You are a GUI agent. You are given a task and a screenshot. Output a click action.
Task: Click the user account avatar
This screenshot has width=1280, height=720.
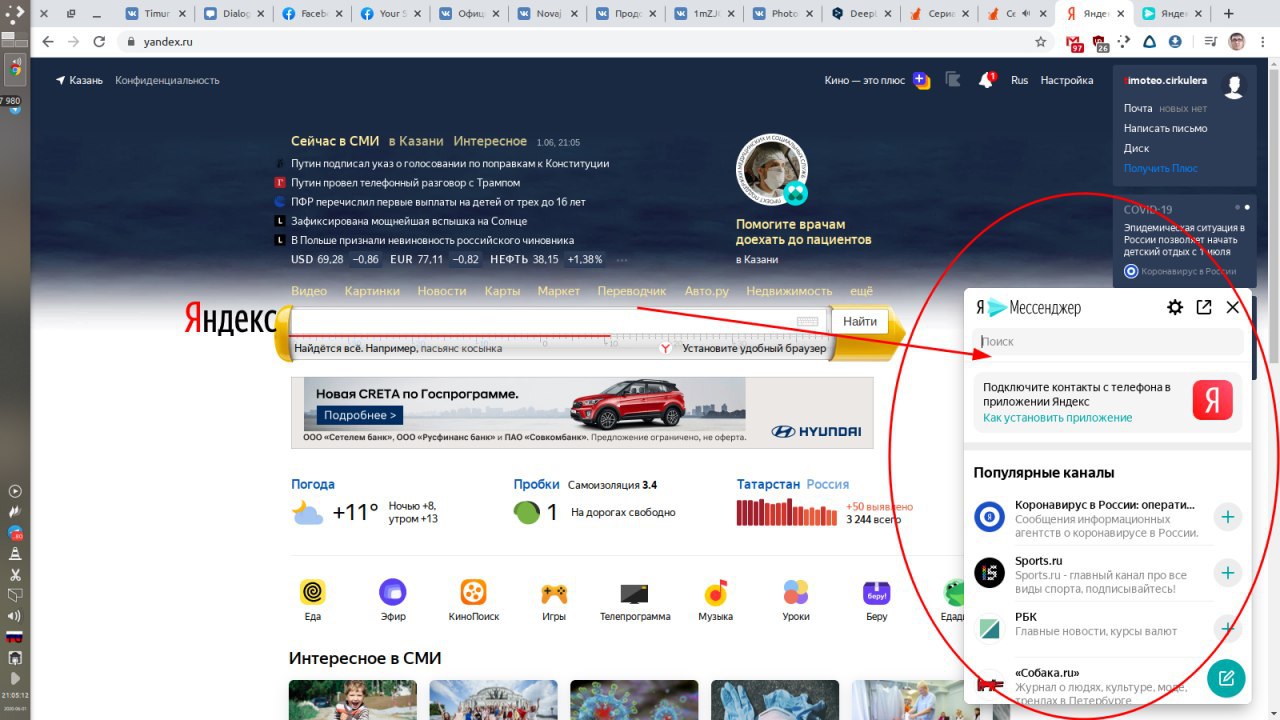1234,86
